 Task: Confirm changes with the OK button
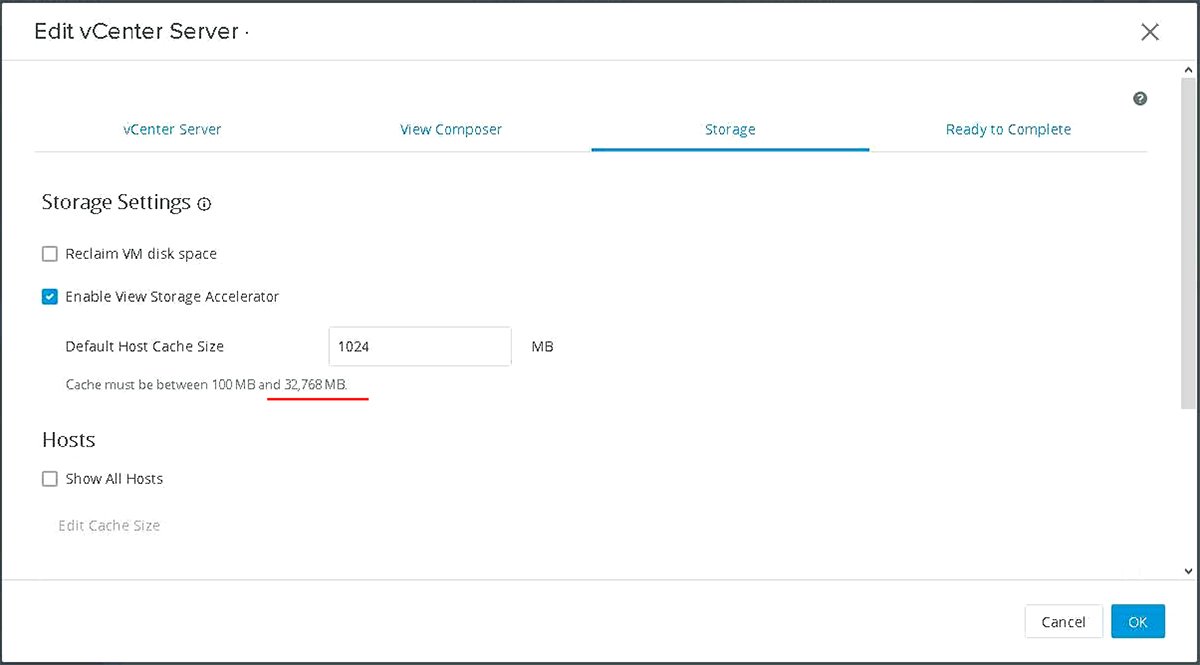(x=1138, y=621)
